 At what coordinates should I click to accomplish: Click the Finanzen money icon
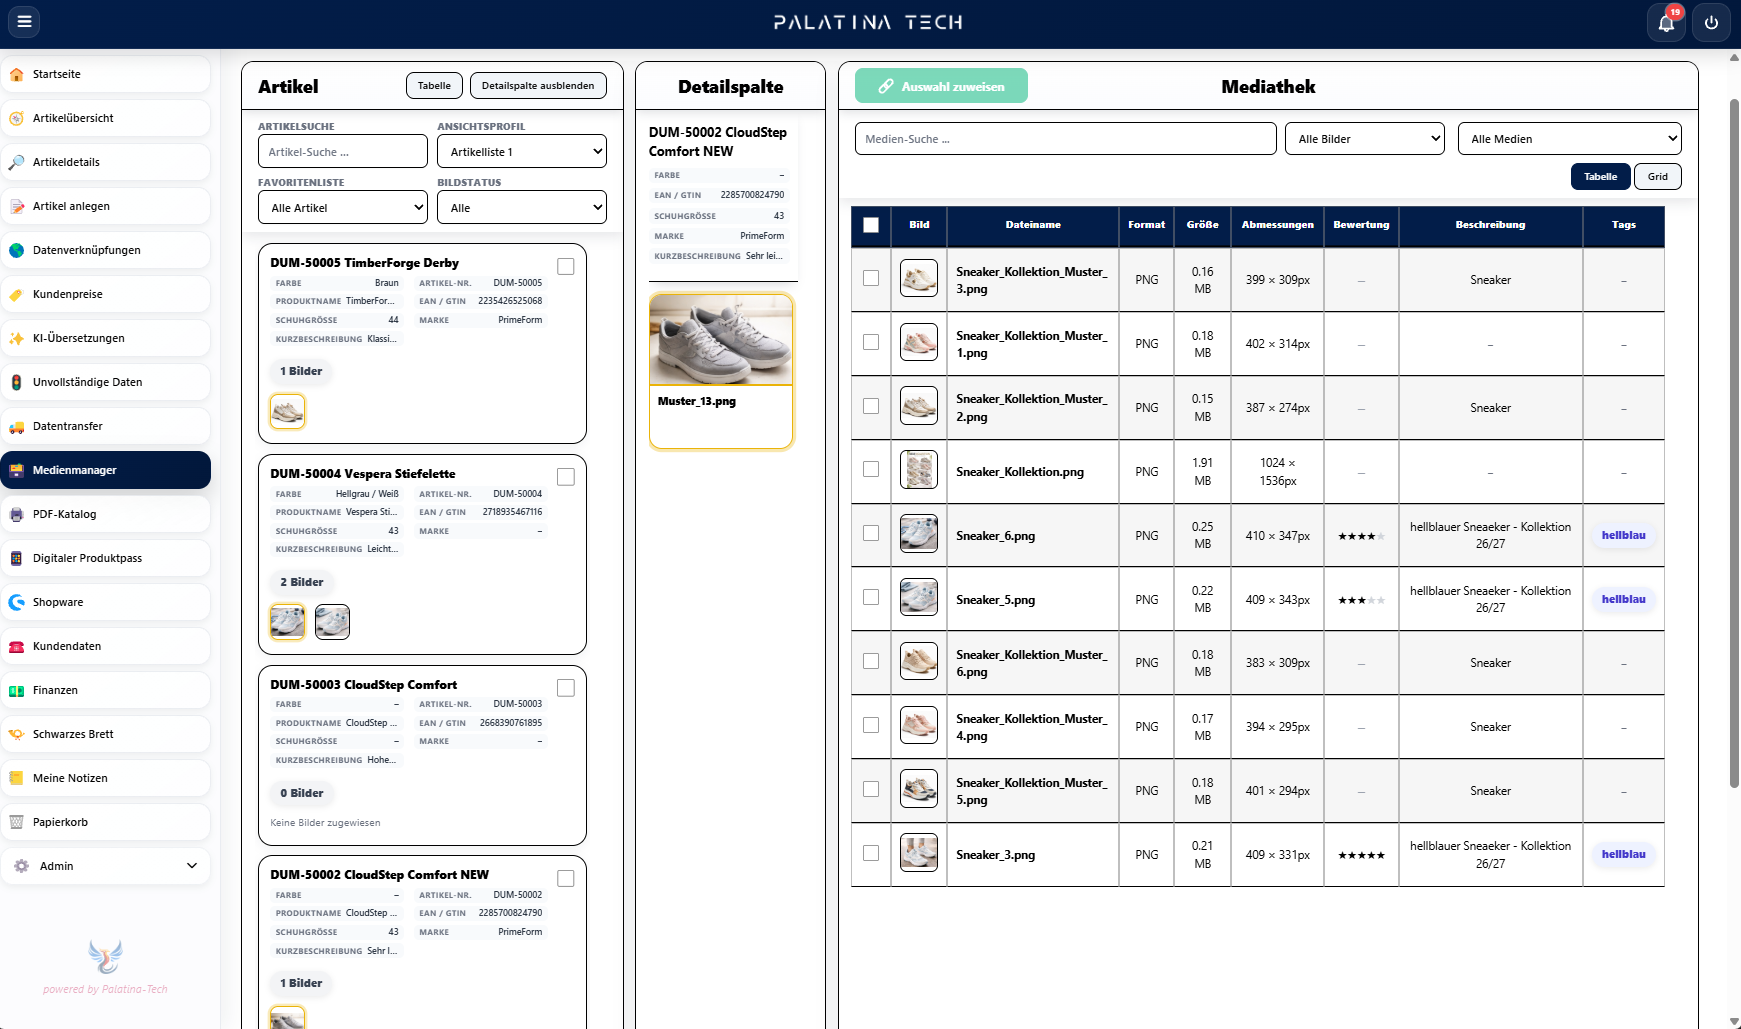coord(17,690)
